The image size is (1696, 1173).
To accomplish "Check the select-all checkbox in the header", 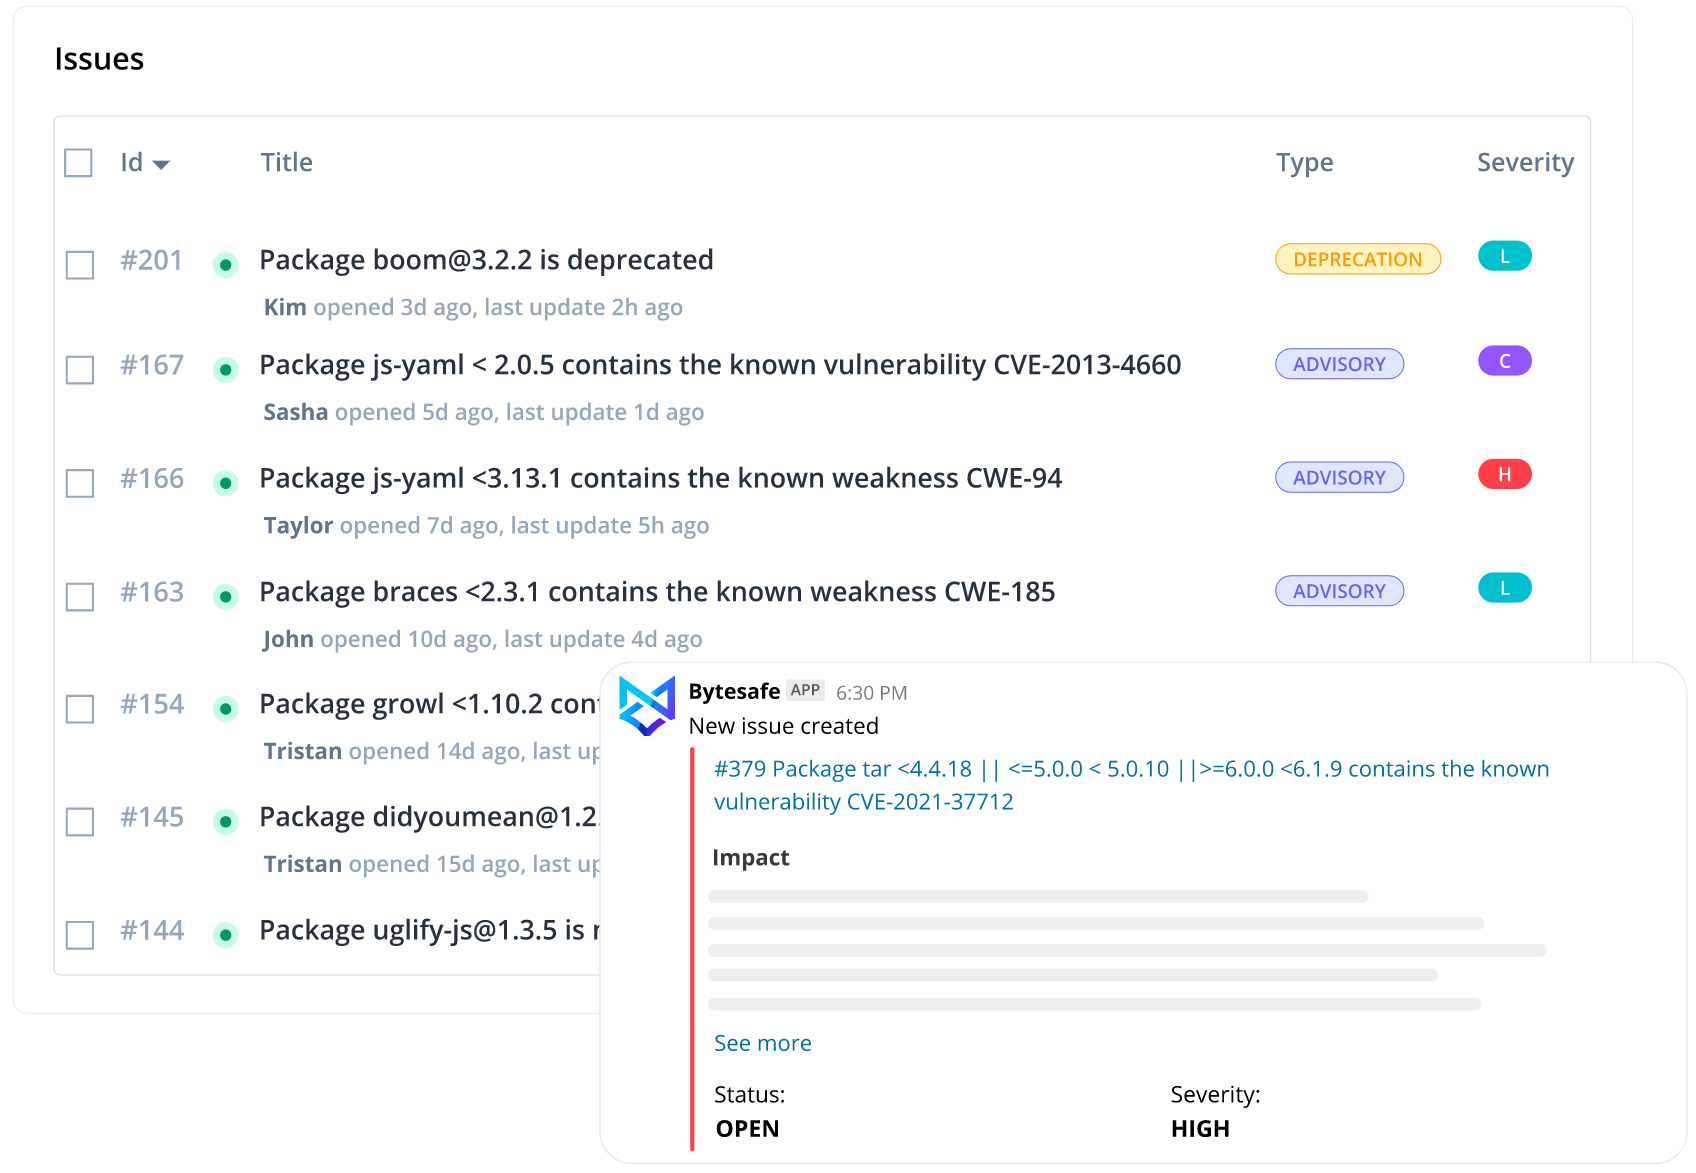I will pos(77,162).
